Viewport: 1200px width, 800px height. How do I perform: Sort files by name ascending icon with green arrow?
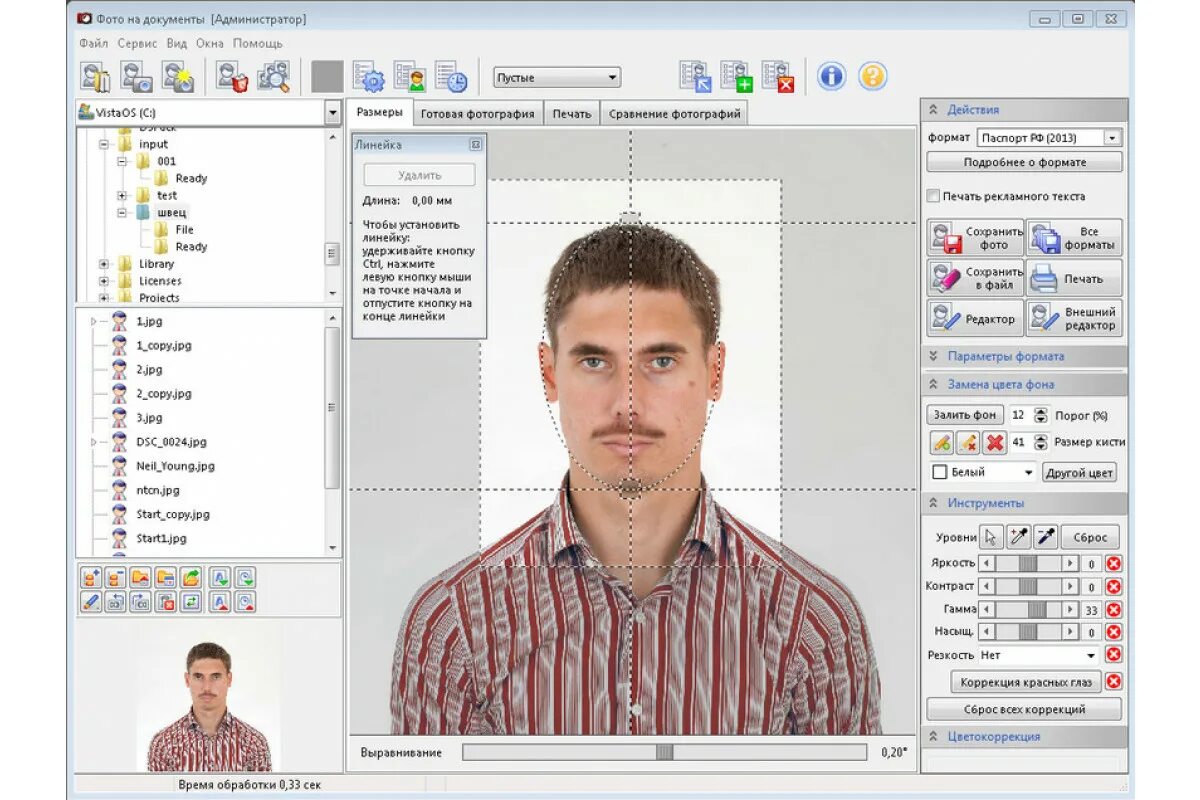pos(221,577)
